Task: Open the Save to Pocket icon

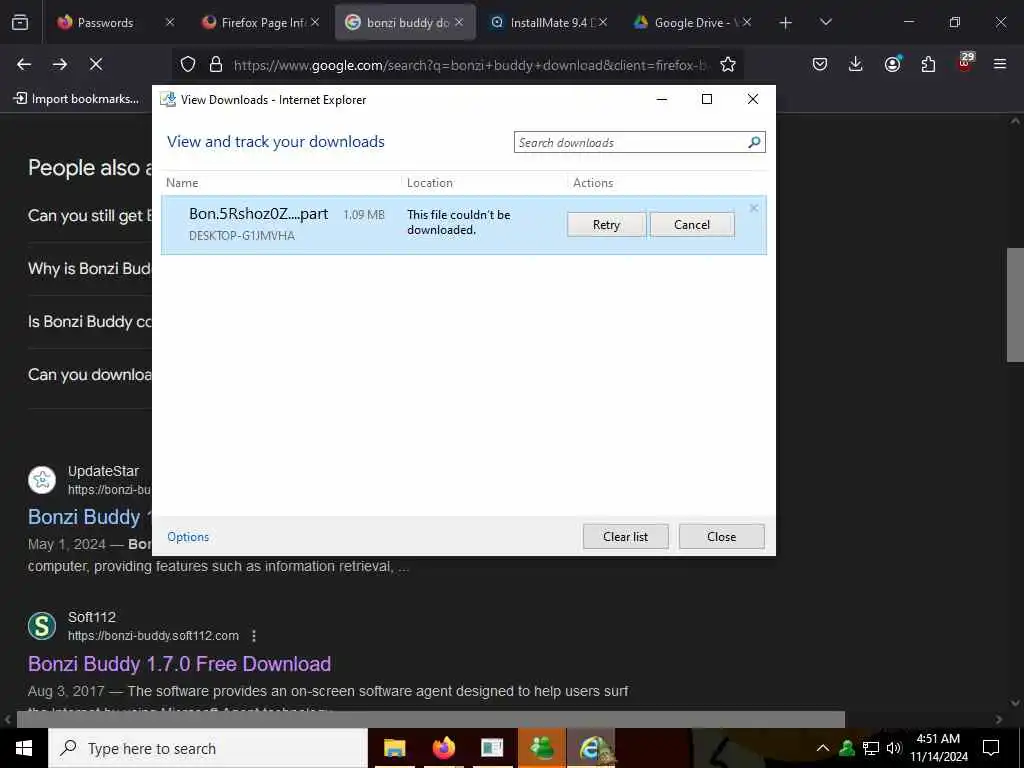Action: (820, 64)
